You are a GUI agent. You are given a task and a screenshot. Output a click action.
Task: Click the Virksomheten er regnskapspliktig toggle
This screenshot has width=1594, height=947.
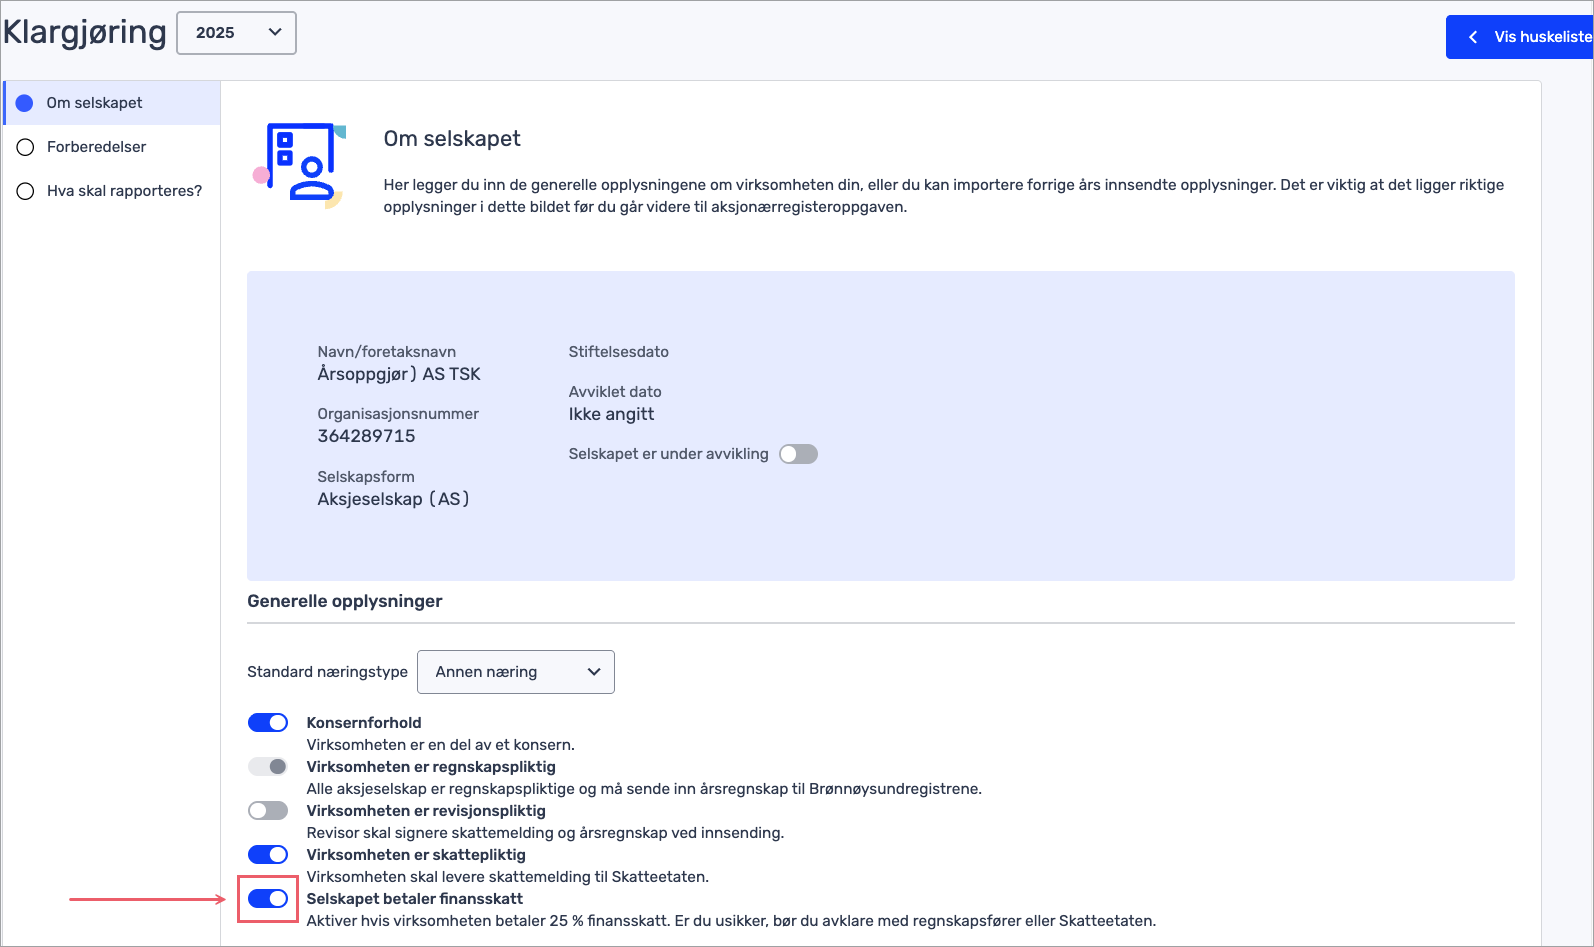[x=268, y=767]
